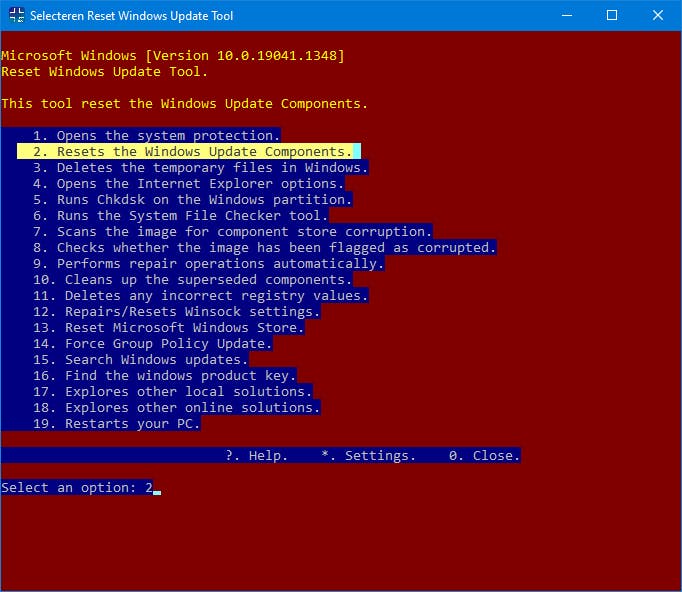Maximize the Reset Windows Update Tool window
The image size is (682, 592).
click(612, 15)
